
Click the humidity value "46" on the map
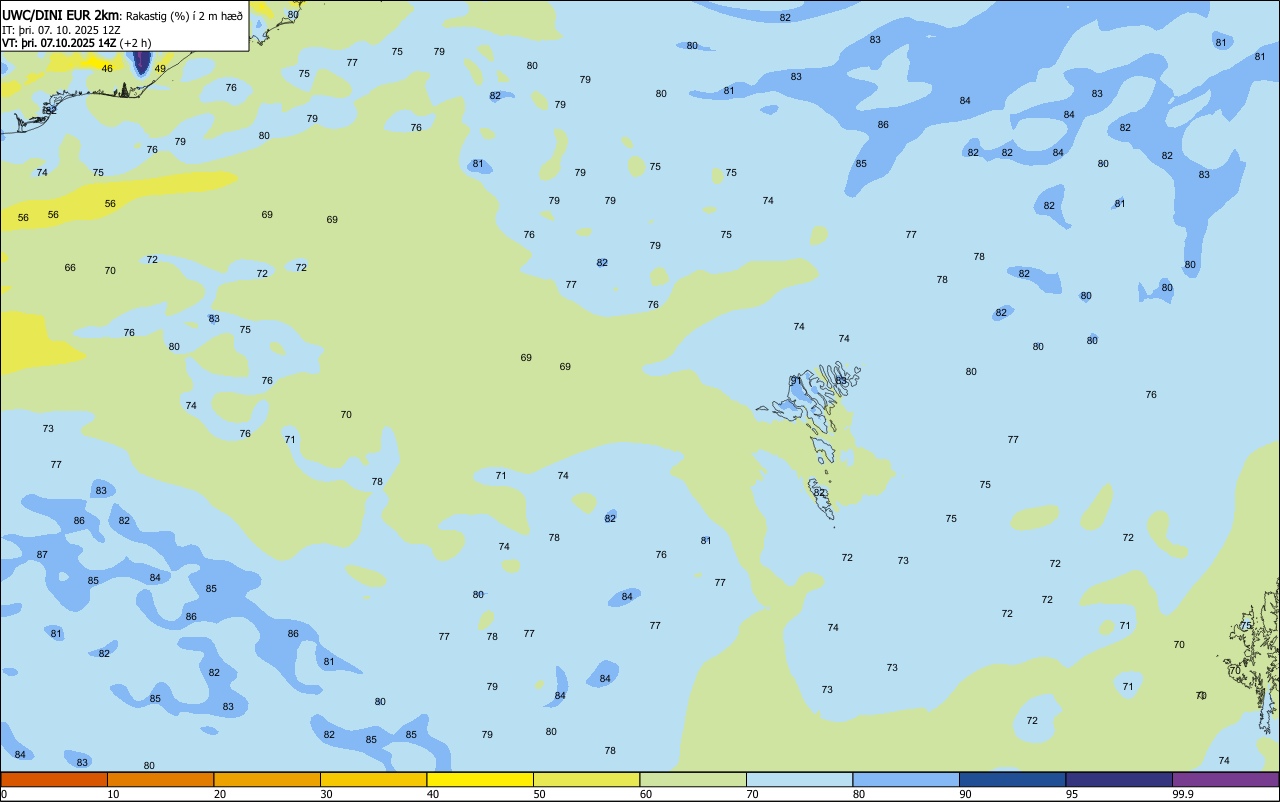point(107,69)
